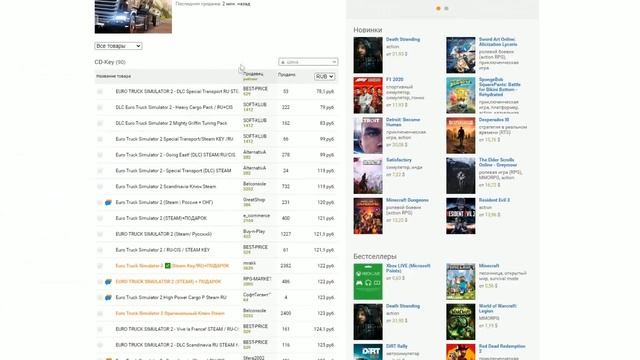Tick the checkbox for EURO TRUCK SIMULATOR 2 (Steam/ Русский)

coord(100,234)
